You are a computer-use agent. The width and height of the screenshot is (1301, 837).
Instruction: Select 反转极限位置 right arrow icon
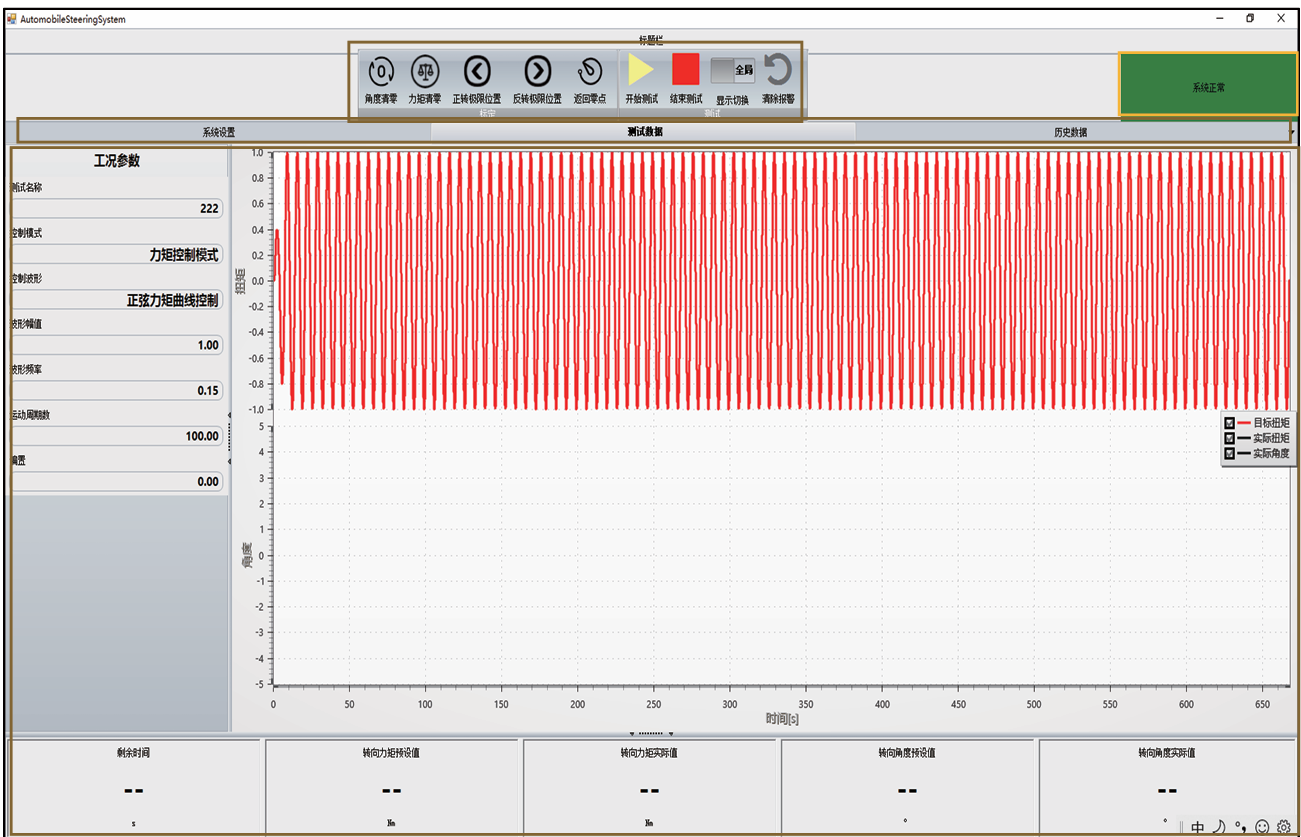(537, 72)
